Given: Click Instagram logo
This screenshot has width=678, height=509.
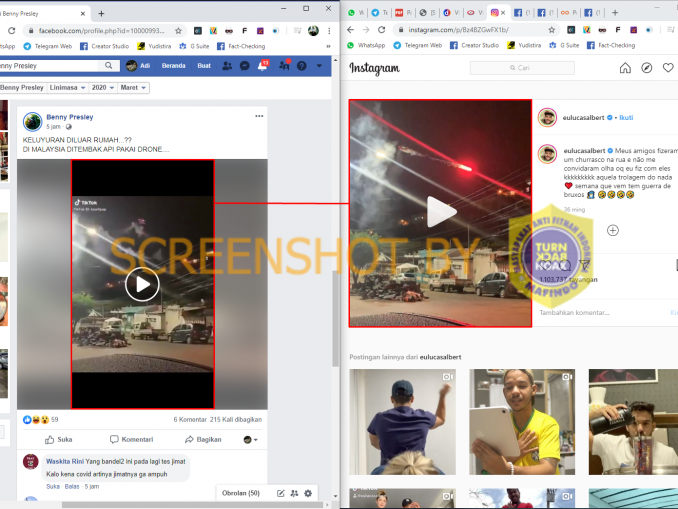Looking at the screenshot, I should pyautogui.click(x=374, y=68).
